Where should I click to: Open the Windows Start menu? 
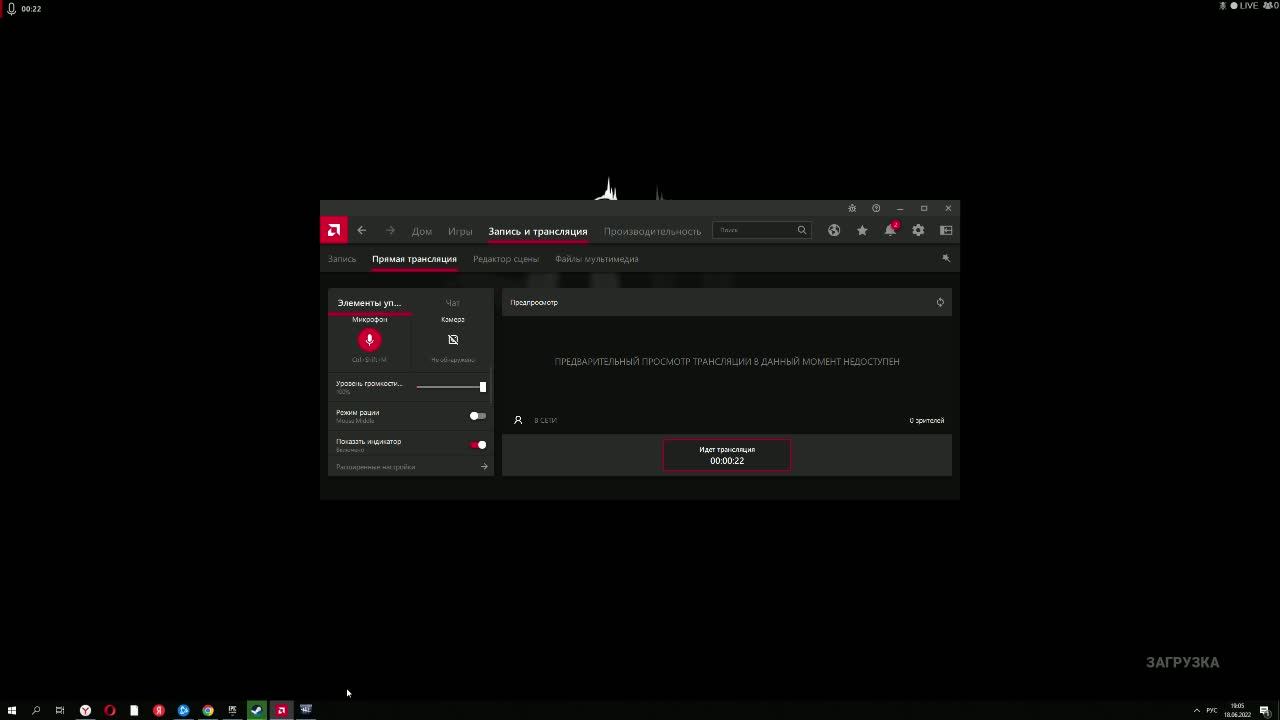[x=12, y=710]
